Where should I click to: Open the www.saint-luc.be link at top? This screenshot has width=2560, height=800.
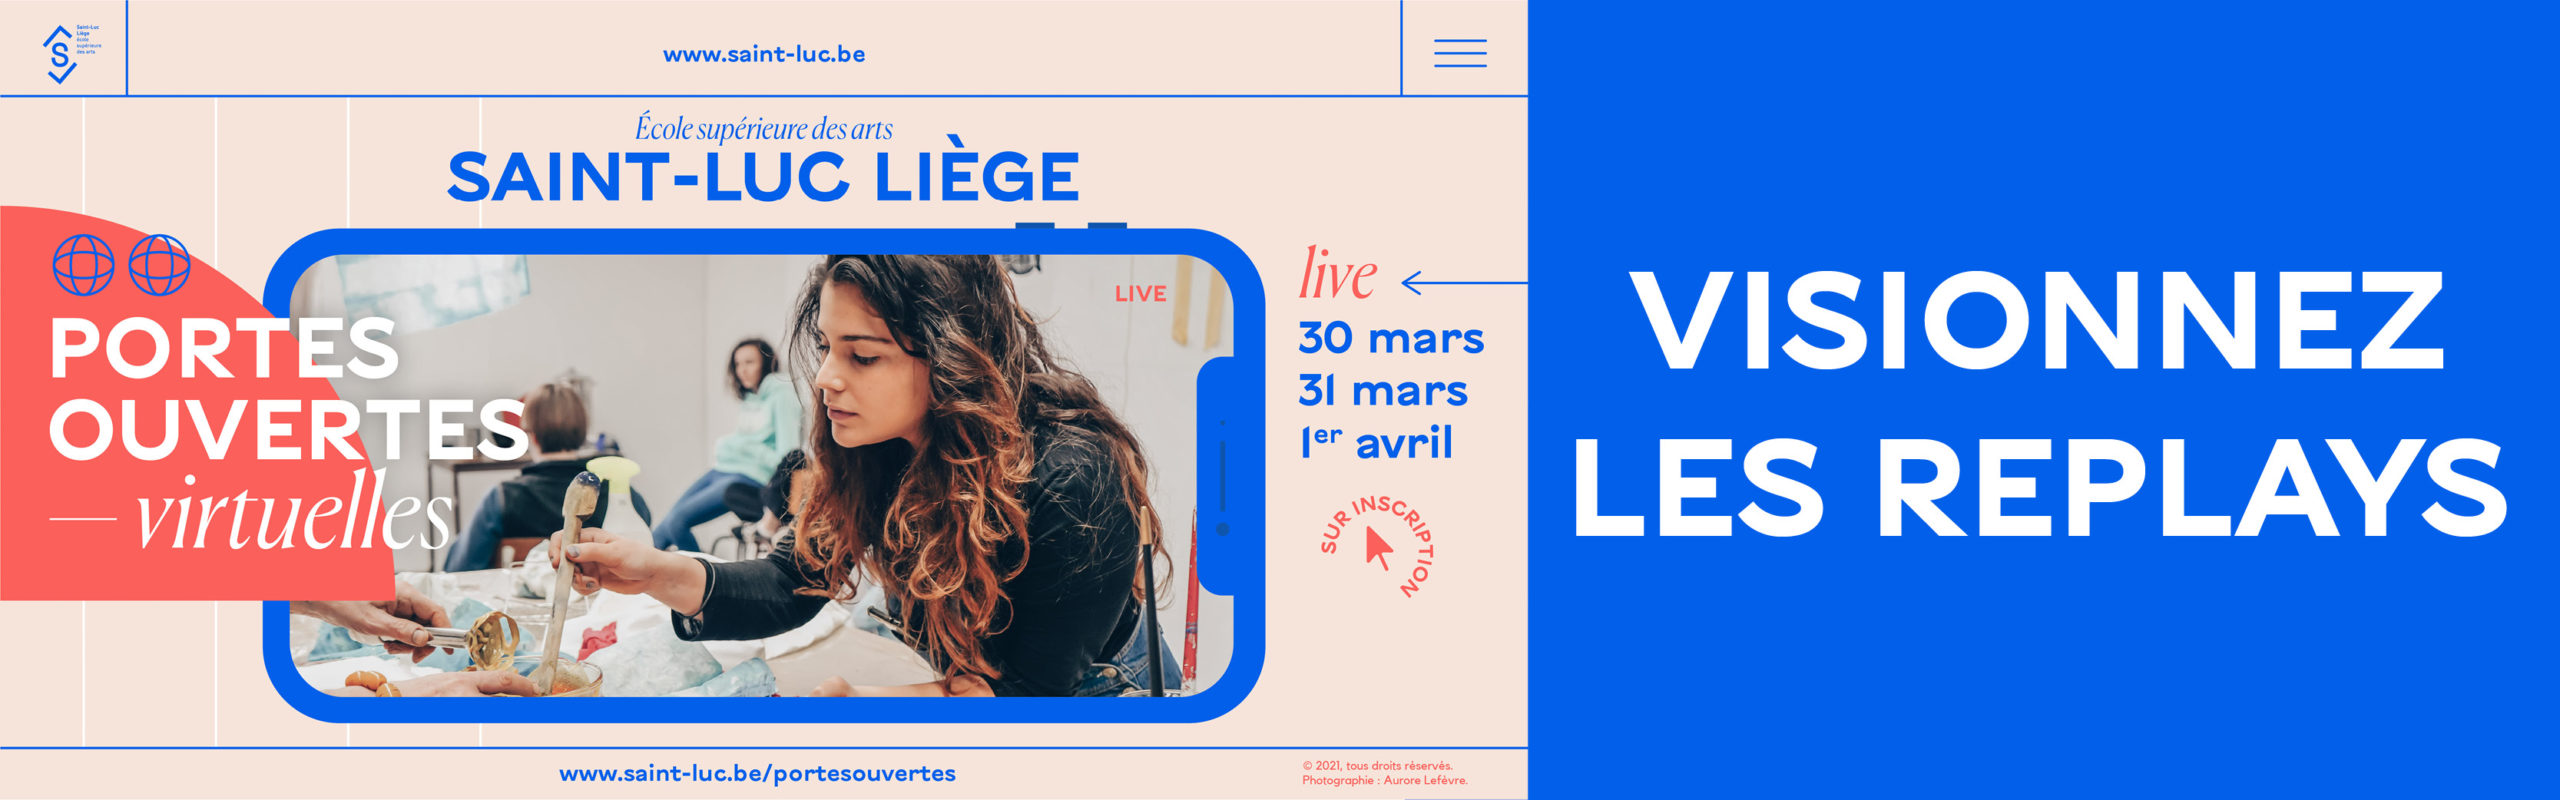pyautogui.click(x=764, y=54)
